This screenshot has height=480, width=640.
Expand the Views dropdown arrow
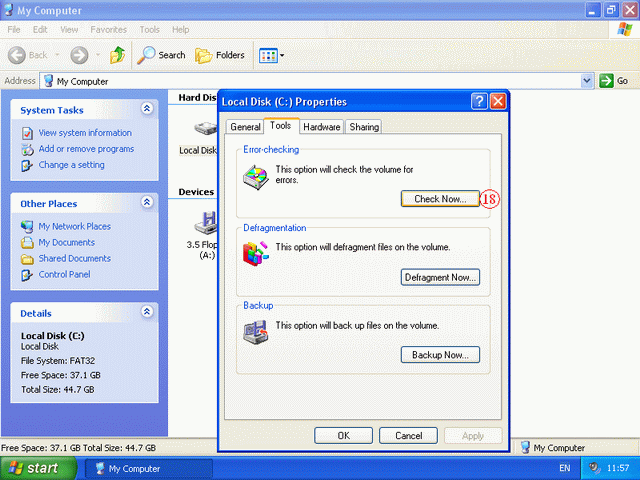(282, 56)
